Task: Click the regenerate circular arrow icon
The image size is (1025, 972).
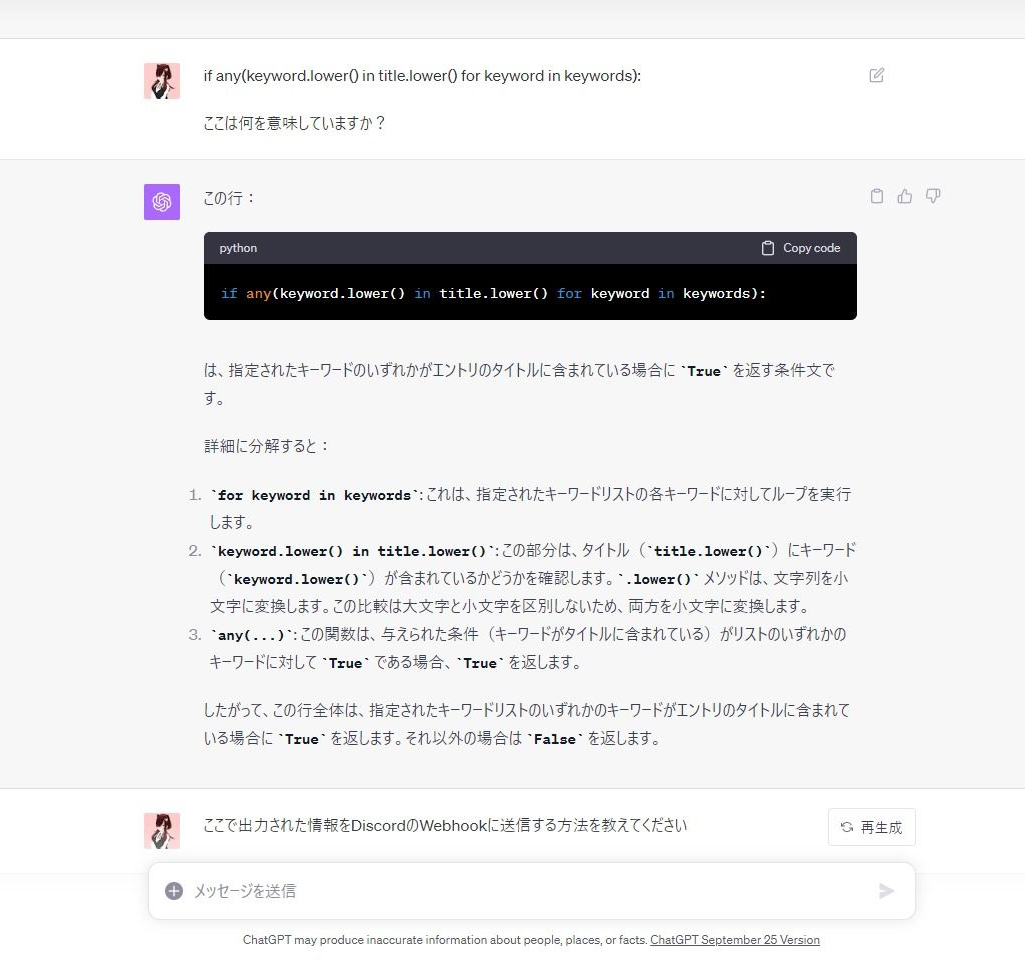Action: point(846,827)
